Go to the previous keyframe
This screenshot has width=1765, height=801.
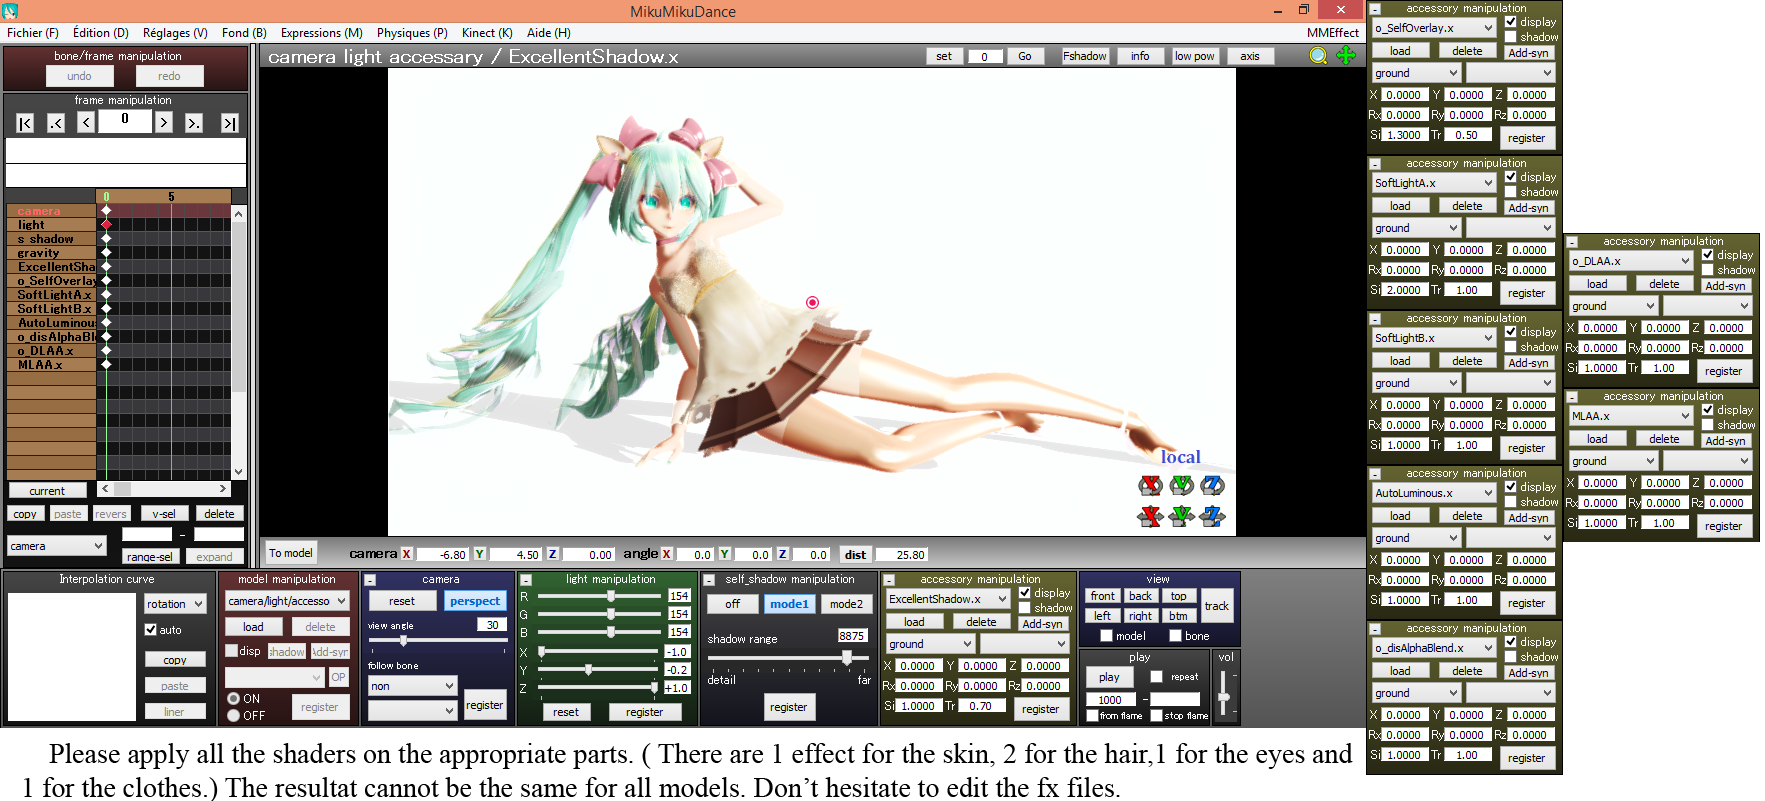[x=56, y=123]
